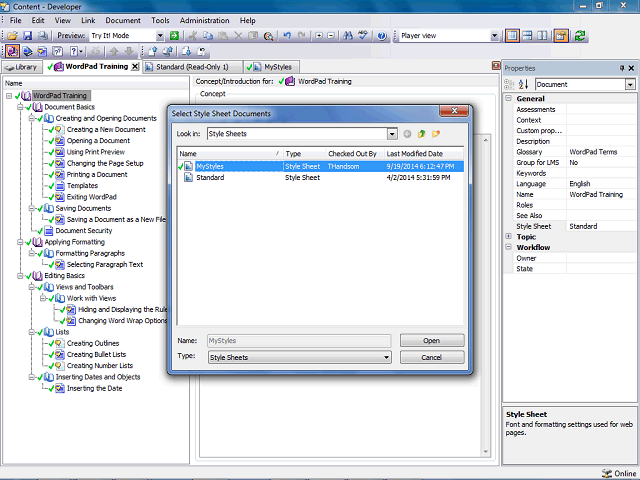640x480 pixels.
Task: Click the Open button in dialog
Action: pyautogui.click(x=432, y=341)
